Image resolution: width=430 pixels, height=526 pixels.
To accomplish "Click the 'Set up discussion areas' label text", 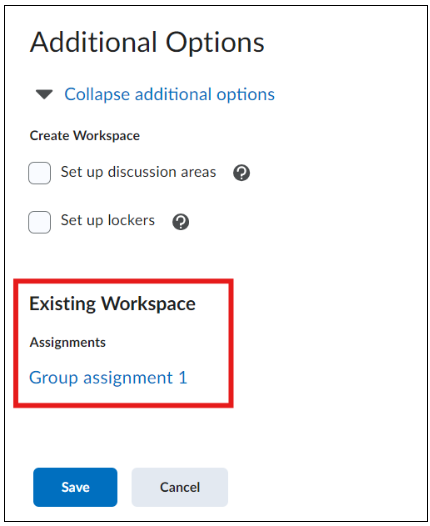I will [138, 172].
